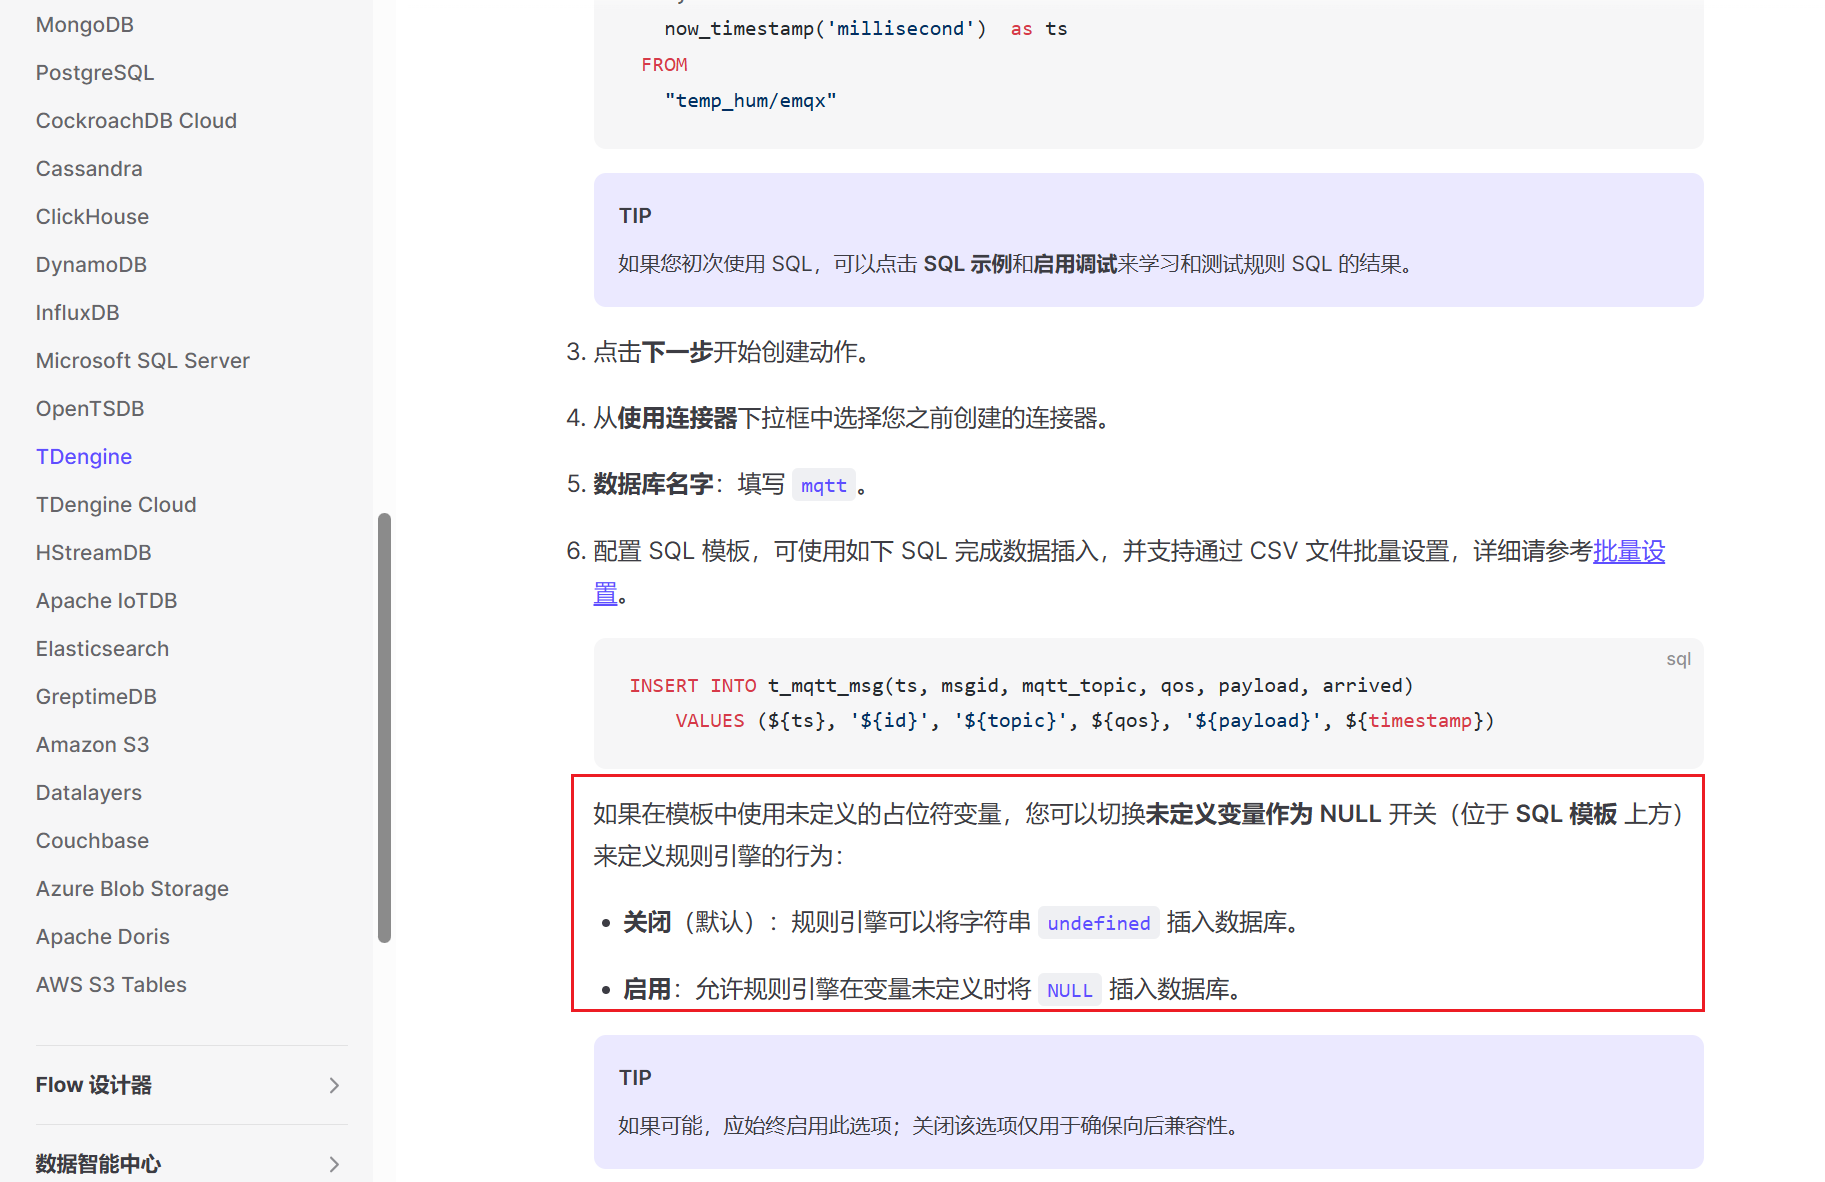The width and height of the screenshot is (1825, 1182).
Task: Click the now_timestamp('millisecond') code line
Action: 866,29
